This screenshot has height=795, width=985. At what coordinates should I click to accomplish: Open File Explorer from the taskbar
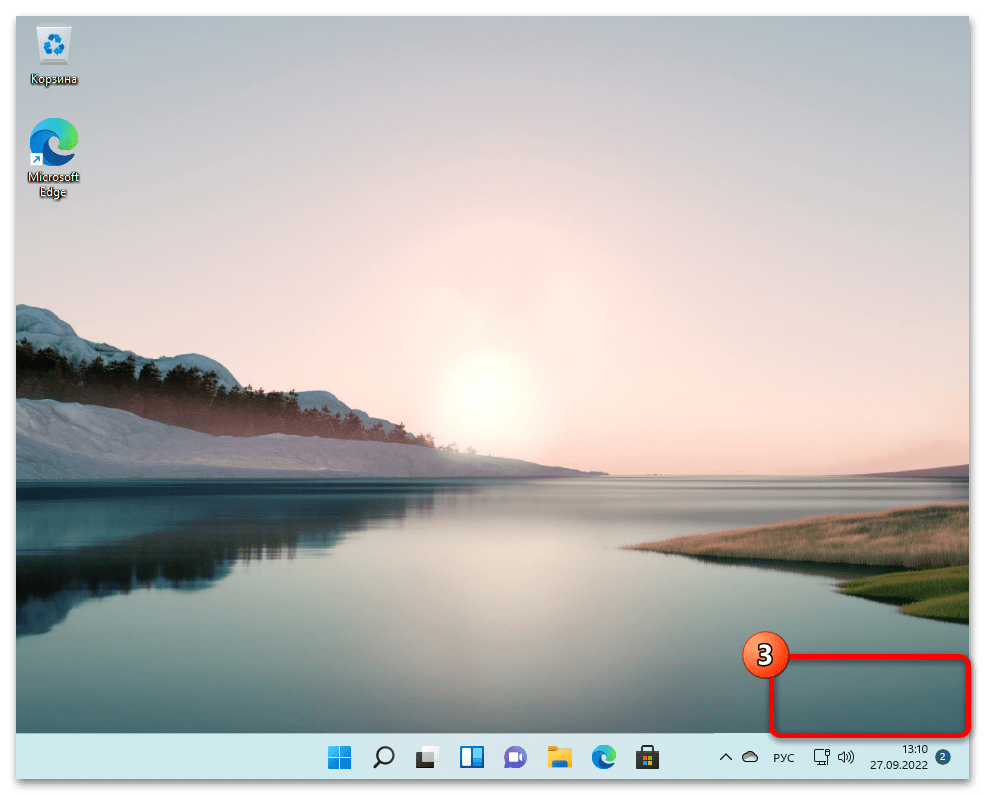tap(559, 757)
